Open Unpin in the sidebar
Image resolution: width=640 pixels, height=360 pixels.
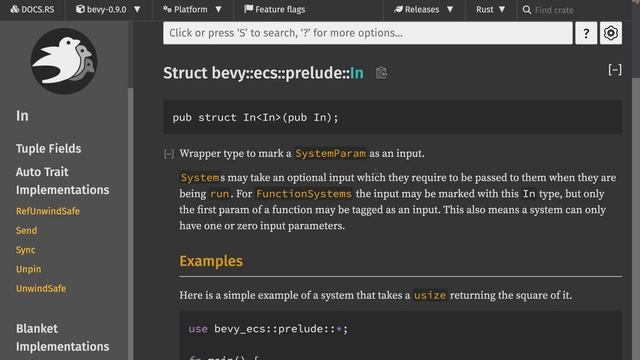tap(29, 269)
